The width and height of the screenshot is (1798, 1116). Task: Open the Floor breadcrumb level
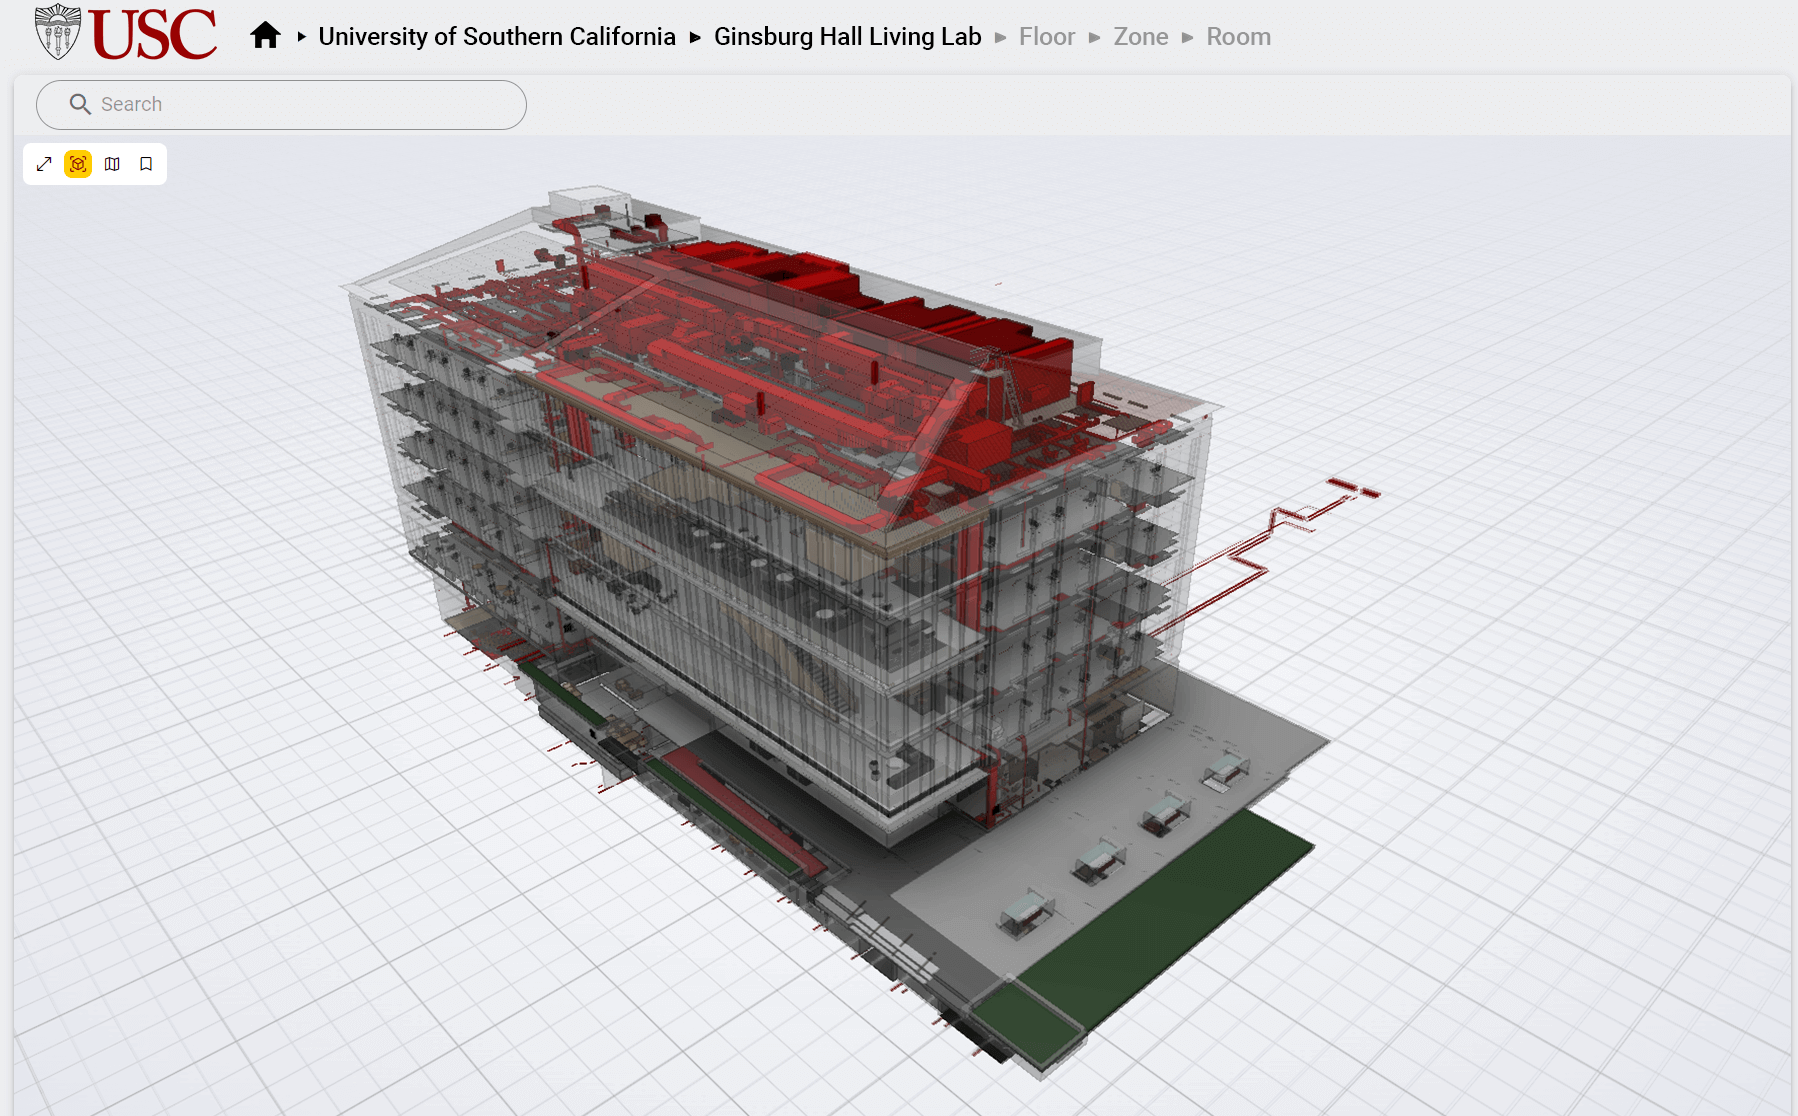1046,37
